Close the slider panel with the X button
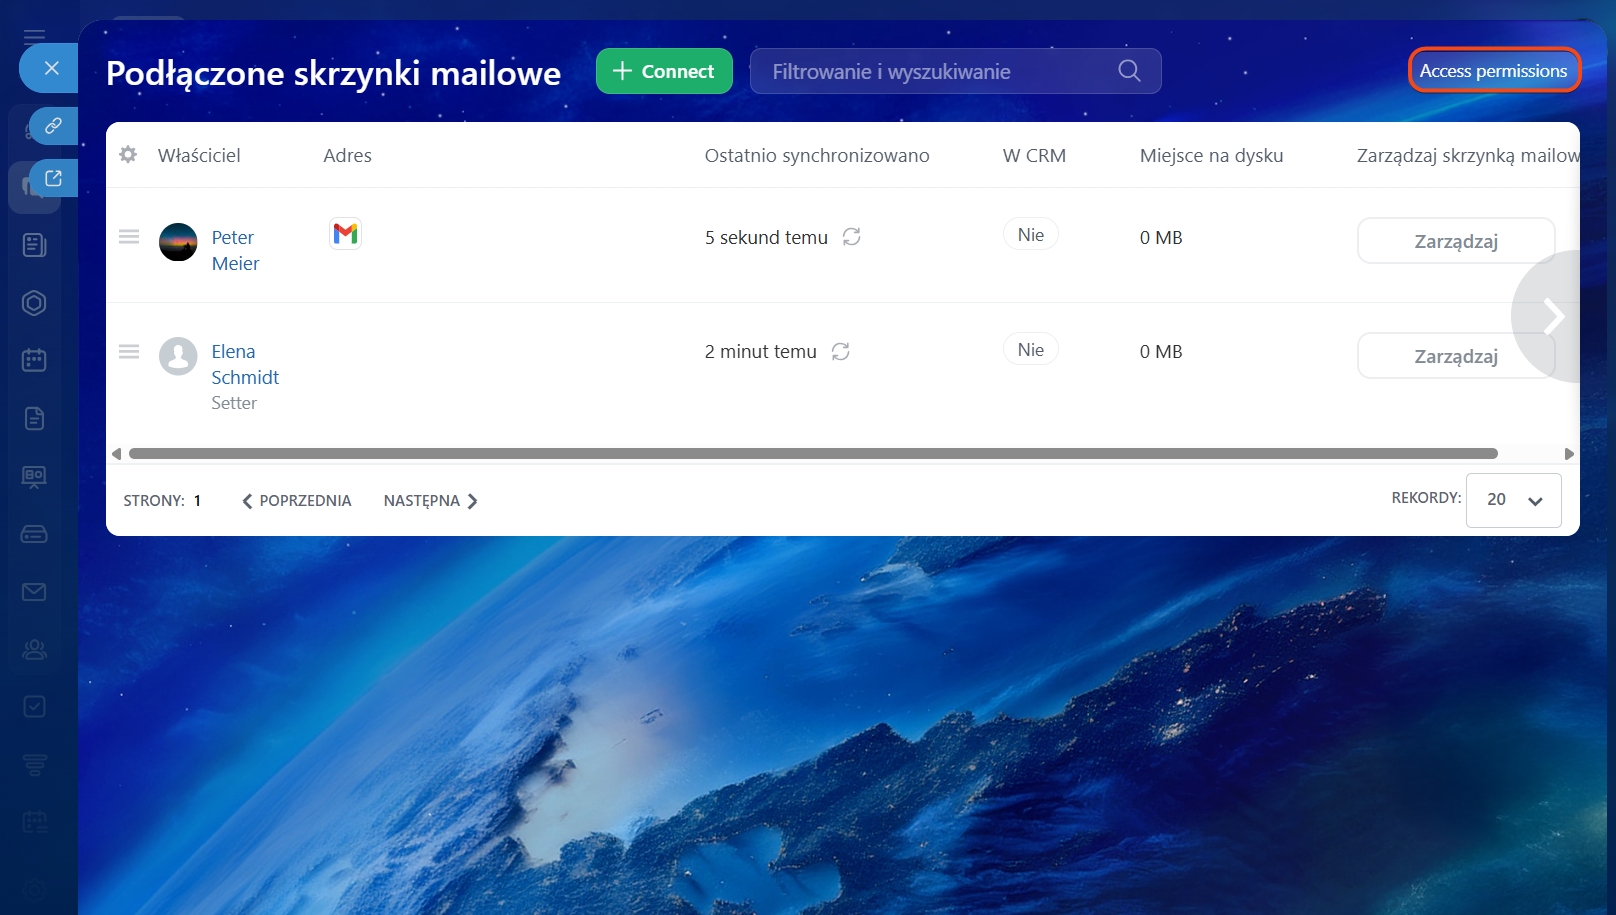Viewport: 1616px width, 915px height. (x=50, y=68)
